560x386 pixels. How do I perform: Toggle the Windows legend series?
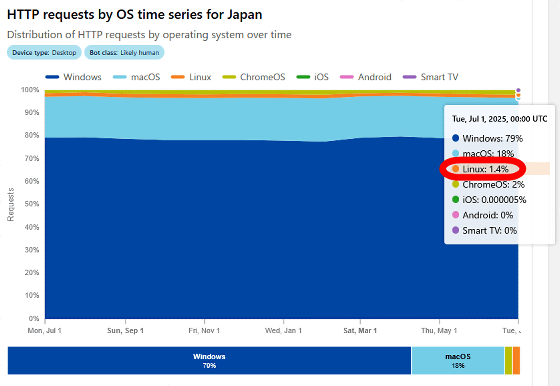click(x=73, y=77)
